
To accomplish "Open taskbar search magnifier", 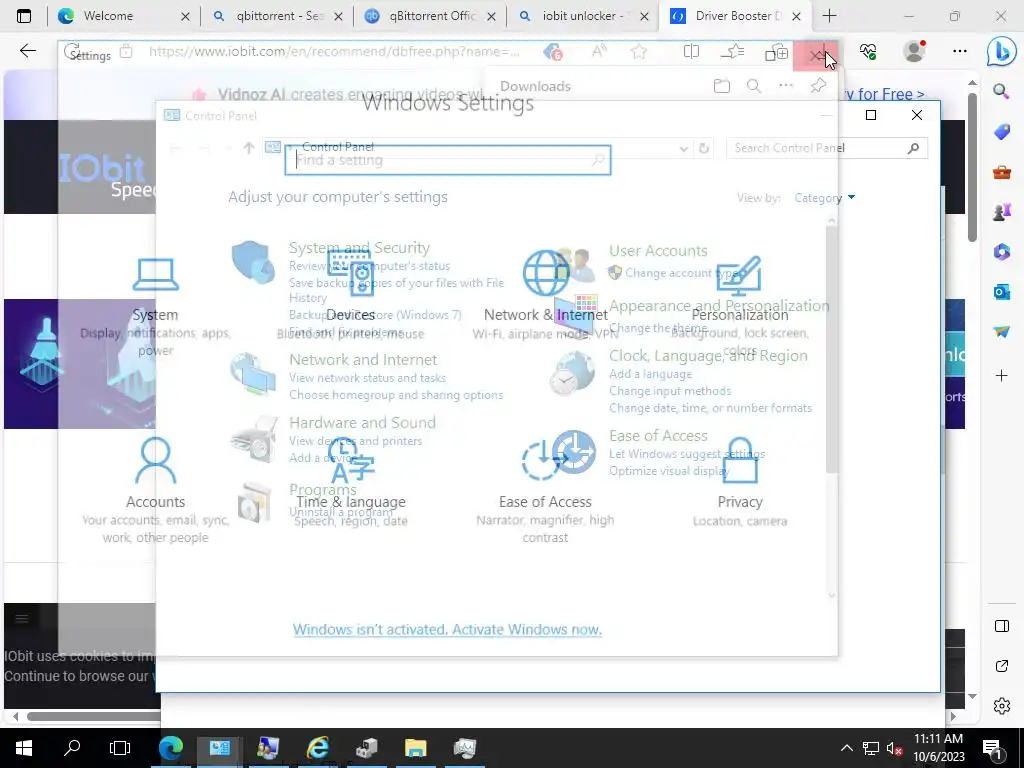I will tap(72, 748).
